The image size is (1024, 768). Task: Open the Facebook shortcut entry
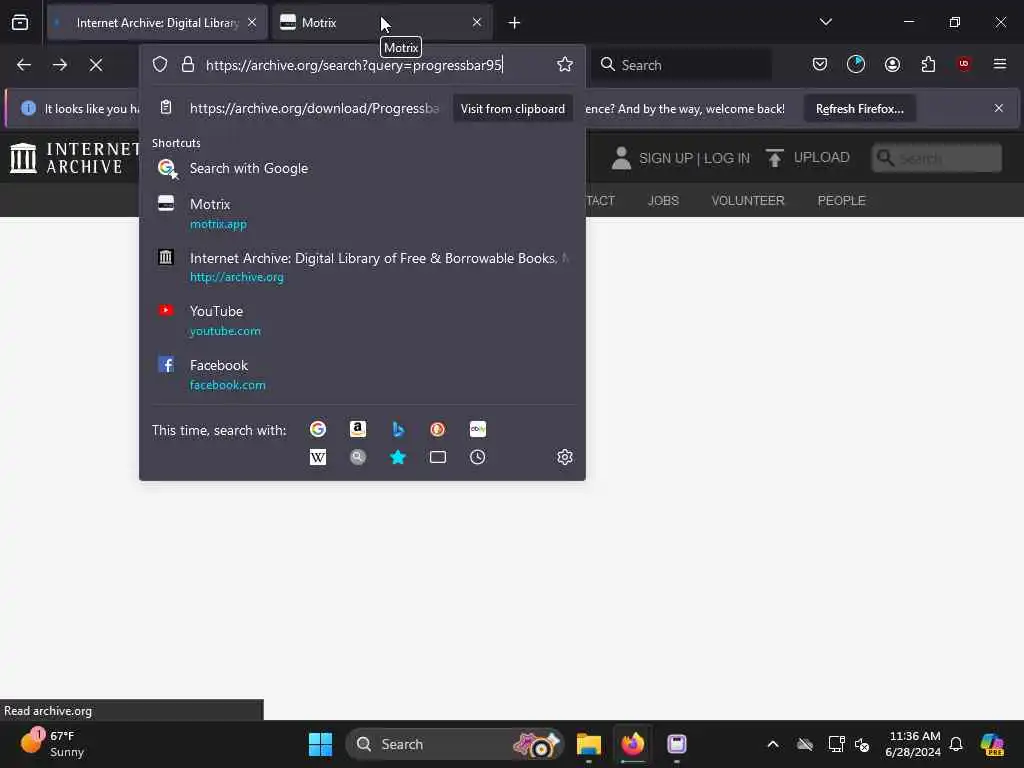pos(362,374)
